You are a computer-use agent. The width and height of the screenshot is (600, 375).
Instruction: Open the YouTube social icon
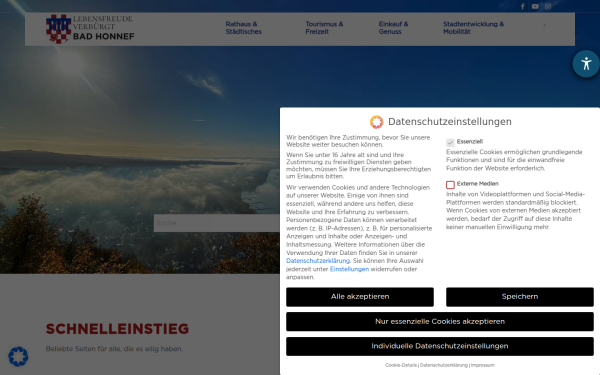pyautogui.click(x=535, y=7)
